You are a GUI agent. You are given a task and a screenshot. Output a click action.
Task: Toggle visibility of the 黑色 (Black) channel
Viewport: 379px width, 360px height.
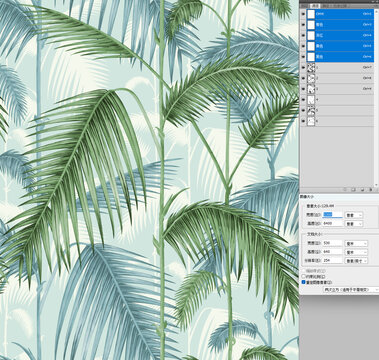coord(303,57)
